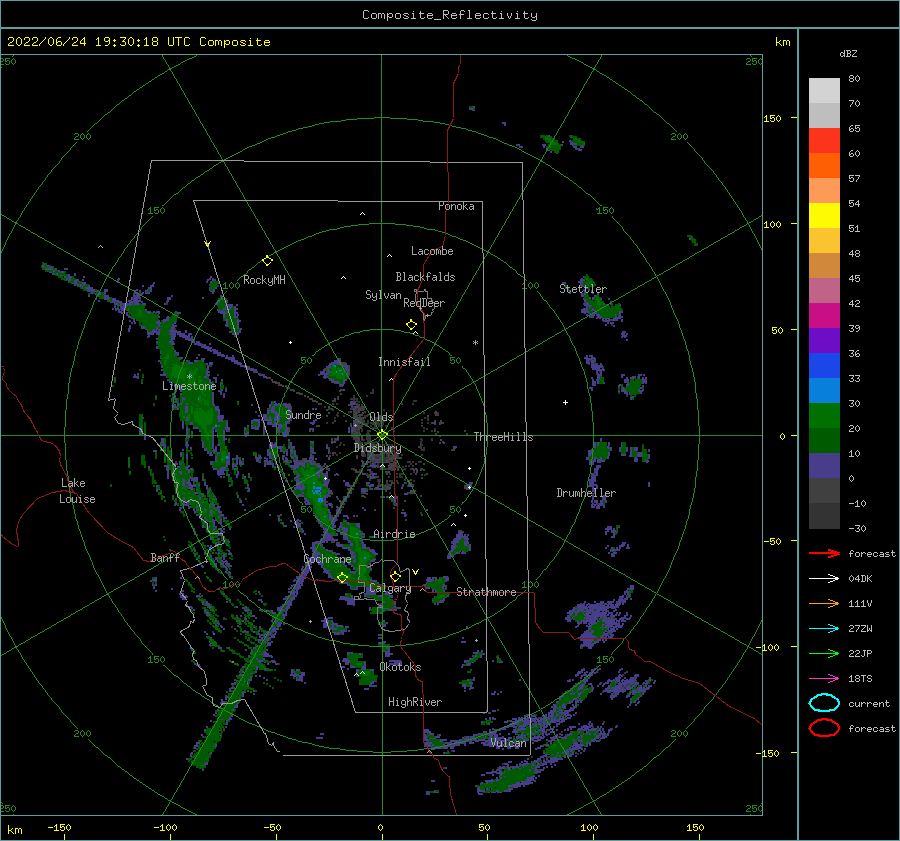
Task: Click the 39 dBZ magenta color swatch
Action: click(x=824, y=316)
